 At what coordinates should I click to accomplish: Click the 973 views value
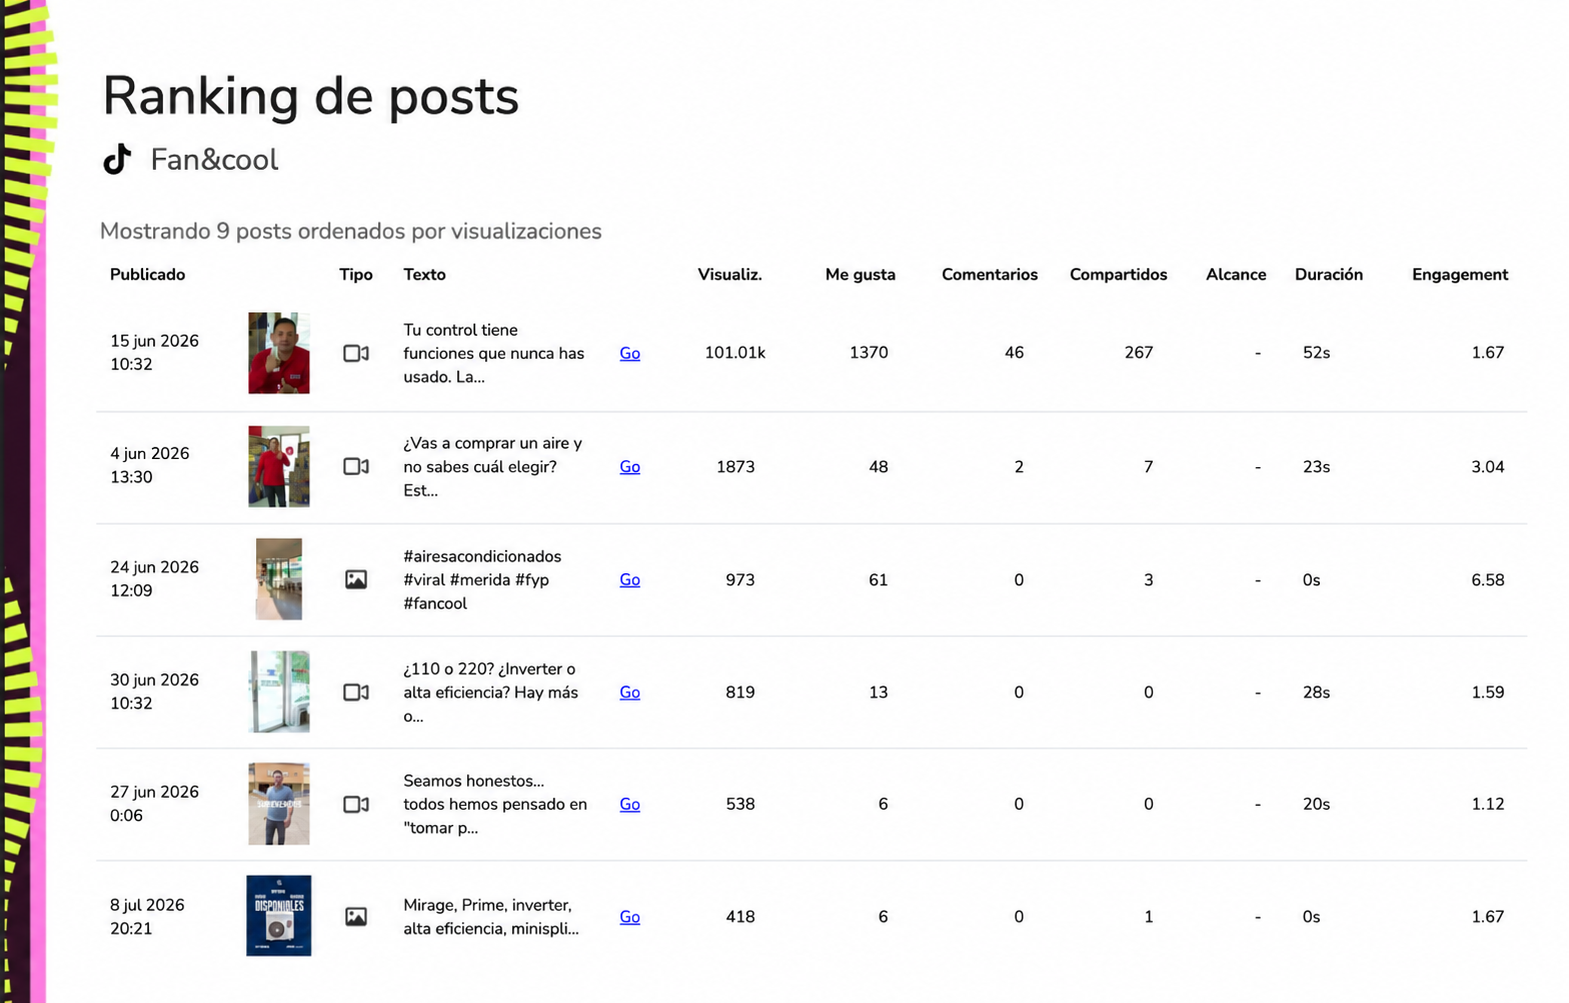(x=740, y=579)
